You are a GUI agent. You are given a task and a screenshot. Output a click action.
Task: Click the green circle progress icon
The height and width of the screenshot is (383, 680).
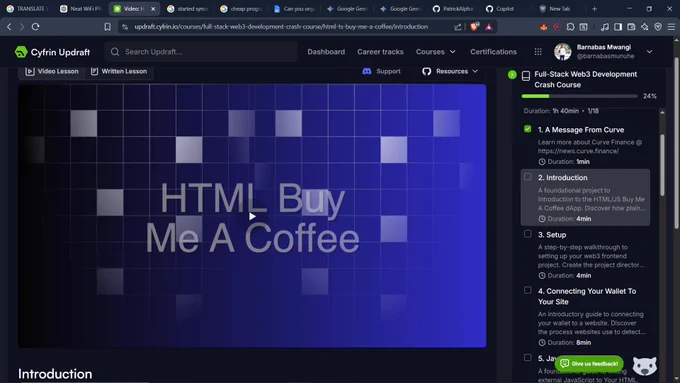point(512,75)
